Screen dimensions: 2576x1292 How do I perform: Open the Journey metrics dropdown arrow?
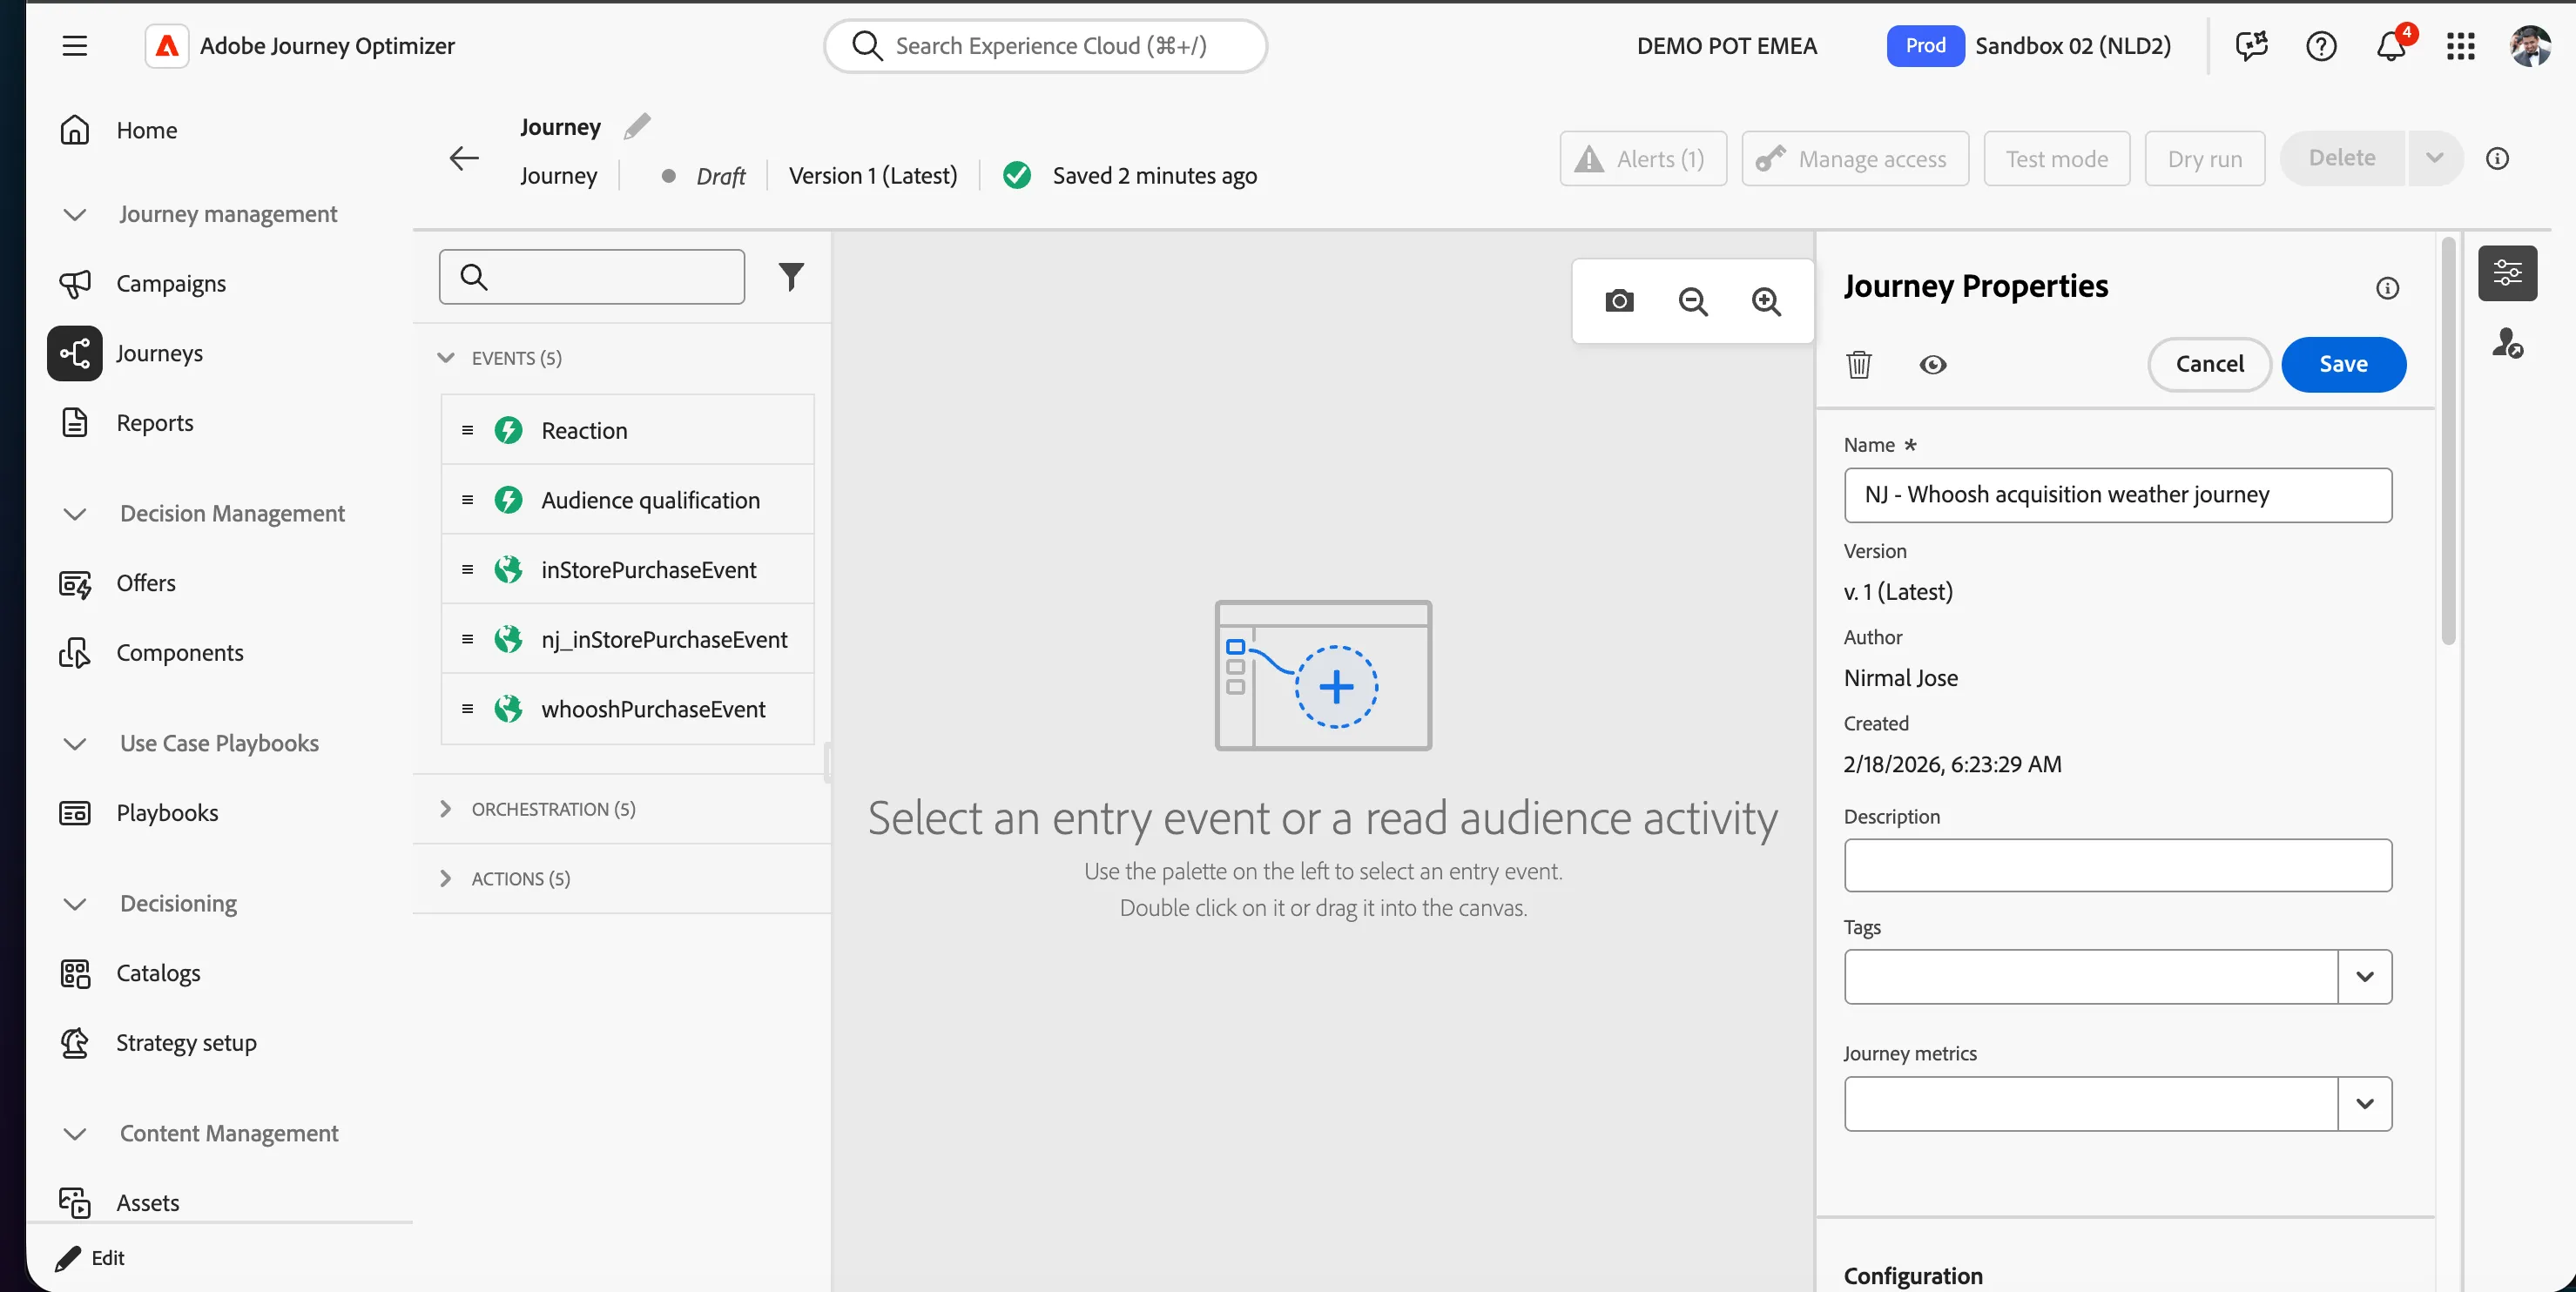[x=2364, y=1104]
